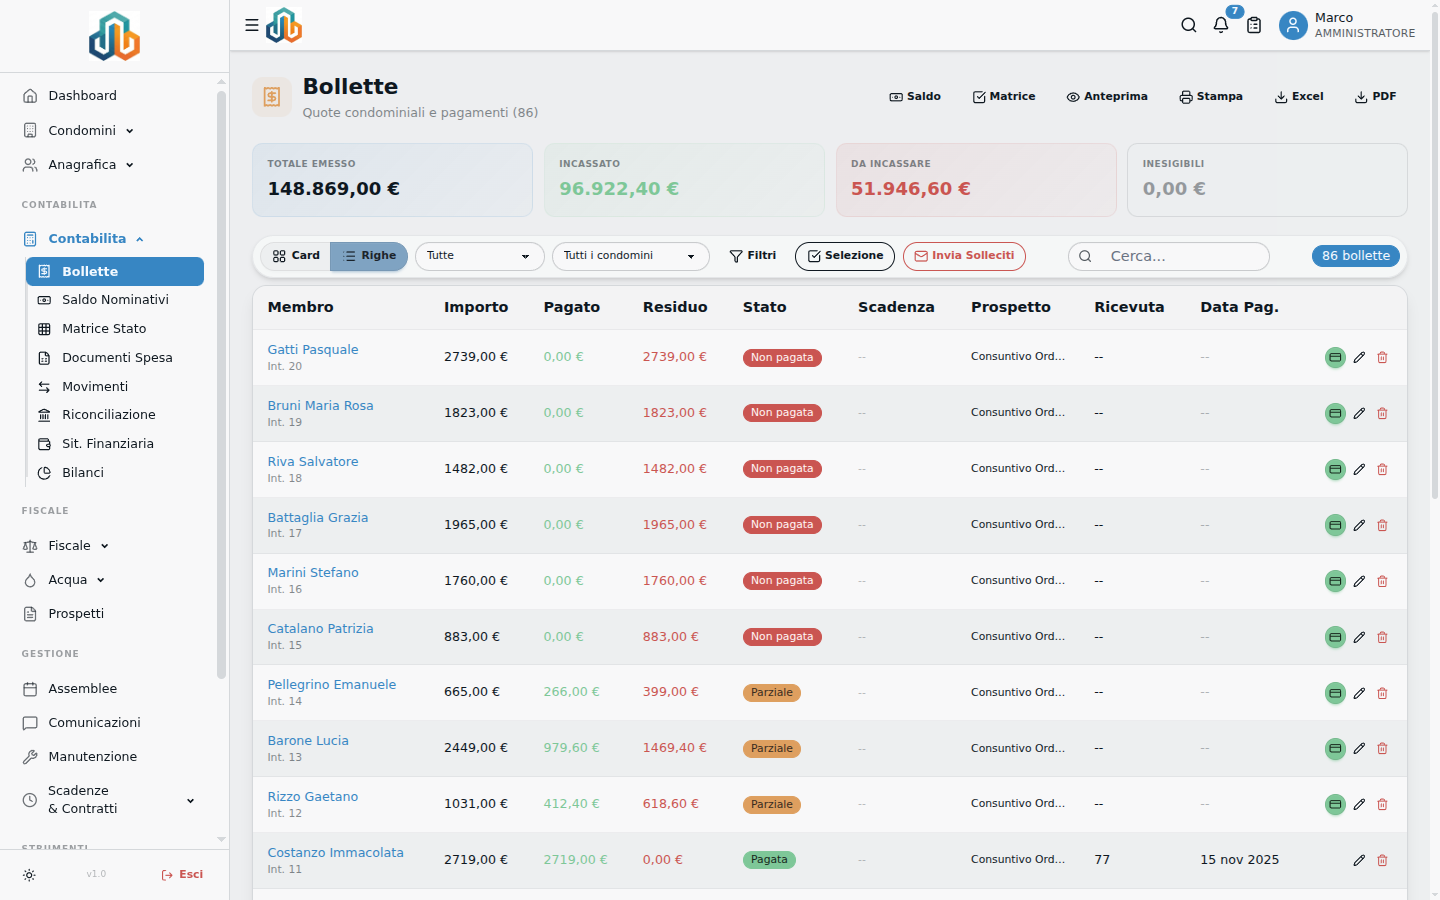1440x900 pixels.
Task: Switch to Card view
Action: click(296, 256)
